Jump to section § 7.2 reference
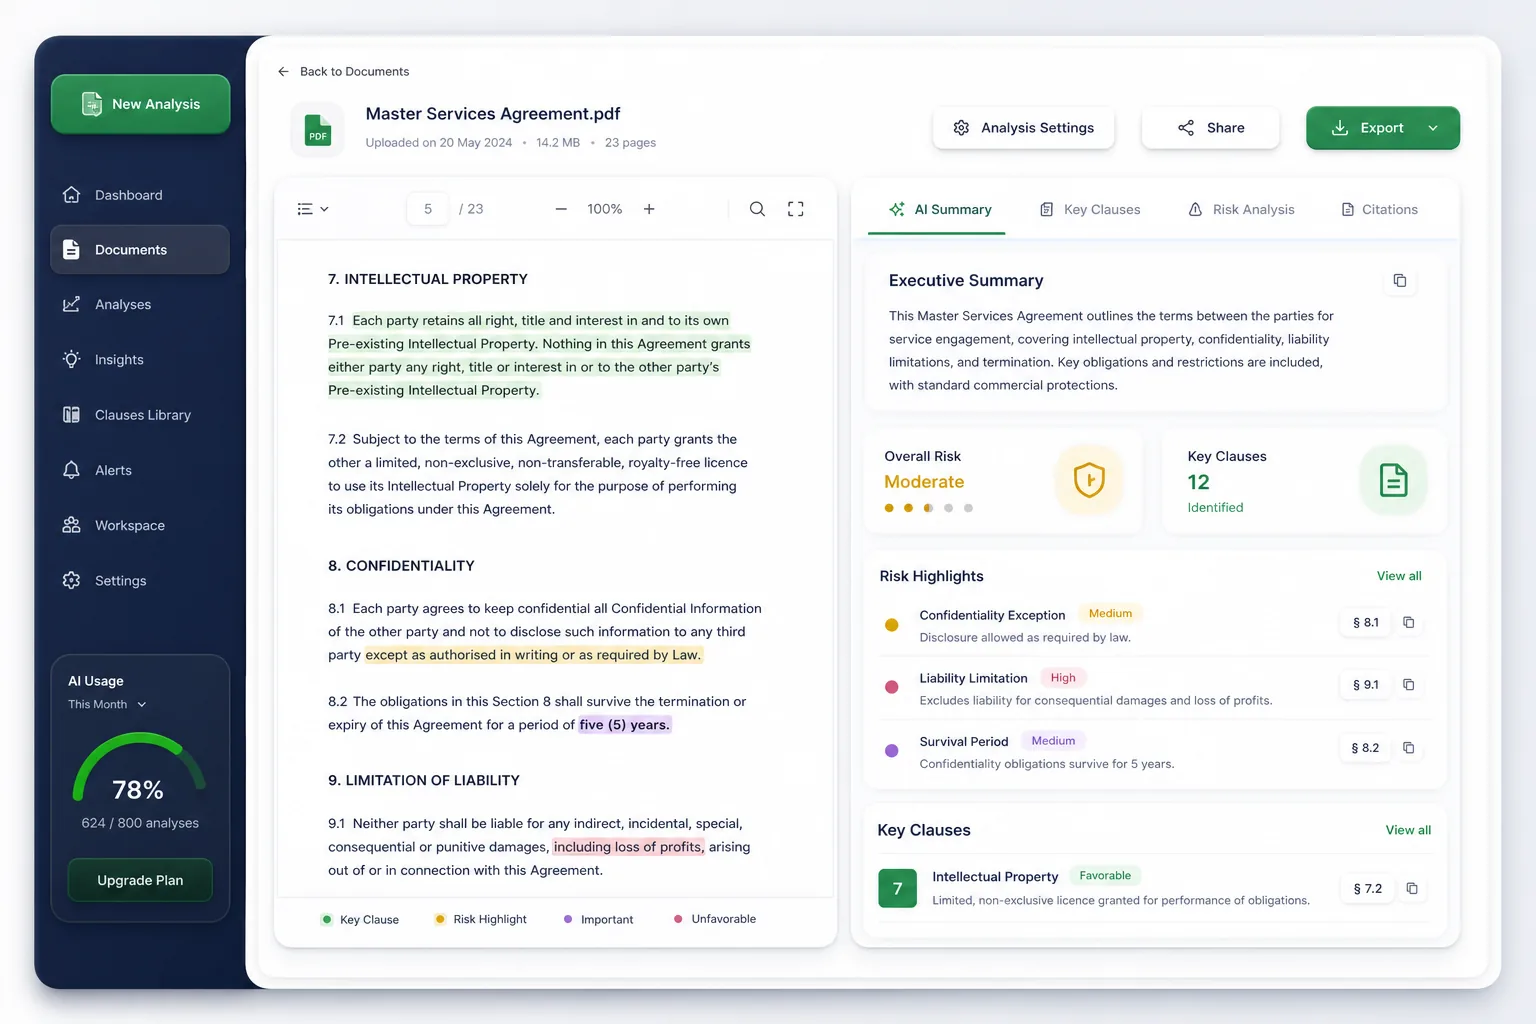1536x1024 pixels. pyautogui.click(x=1368, y=888)
